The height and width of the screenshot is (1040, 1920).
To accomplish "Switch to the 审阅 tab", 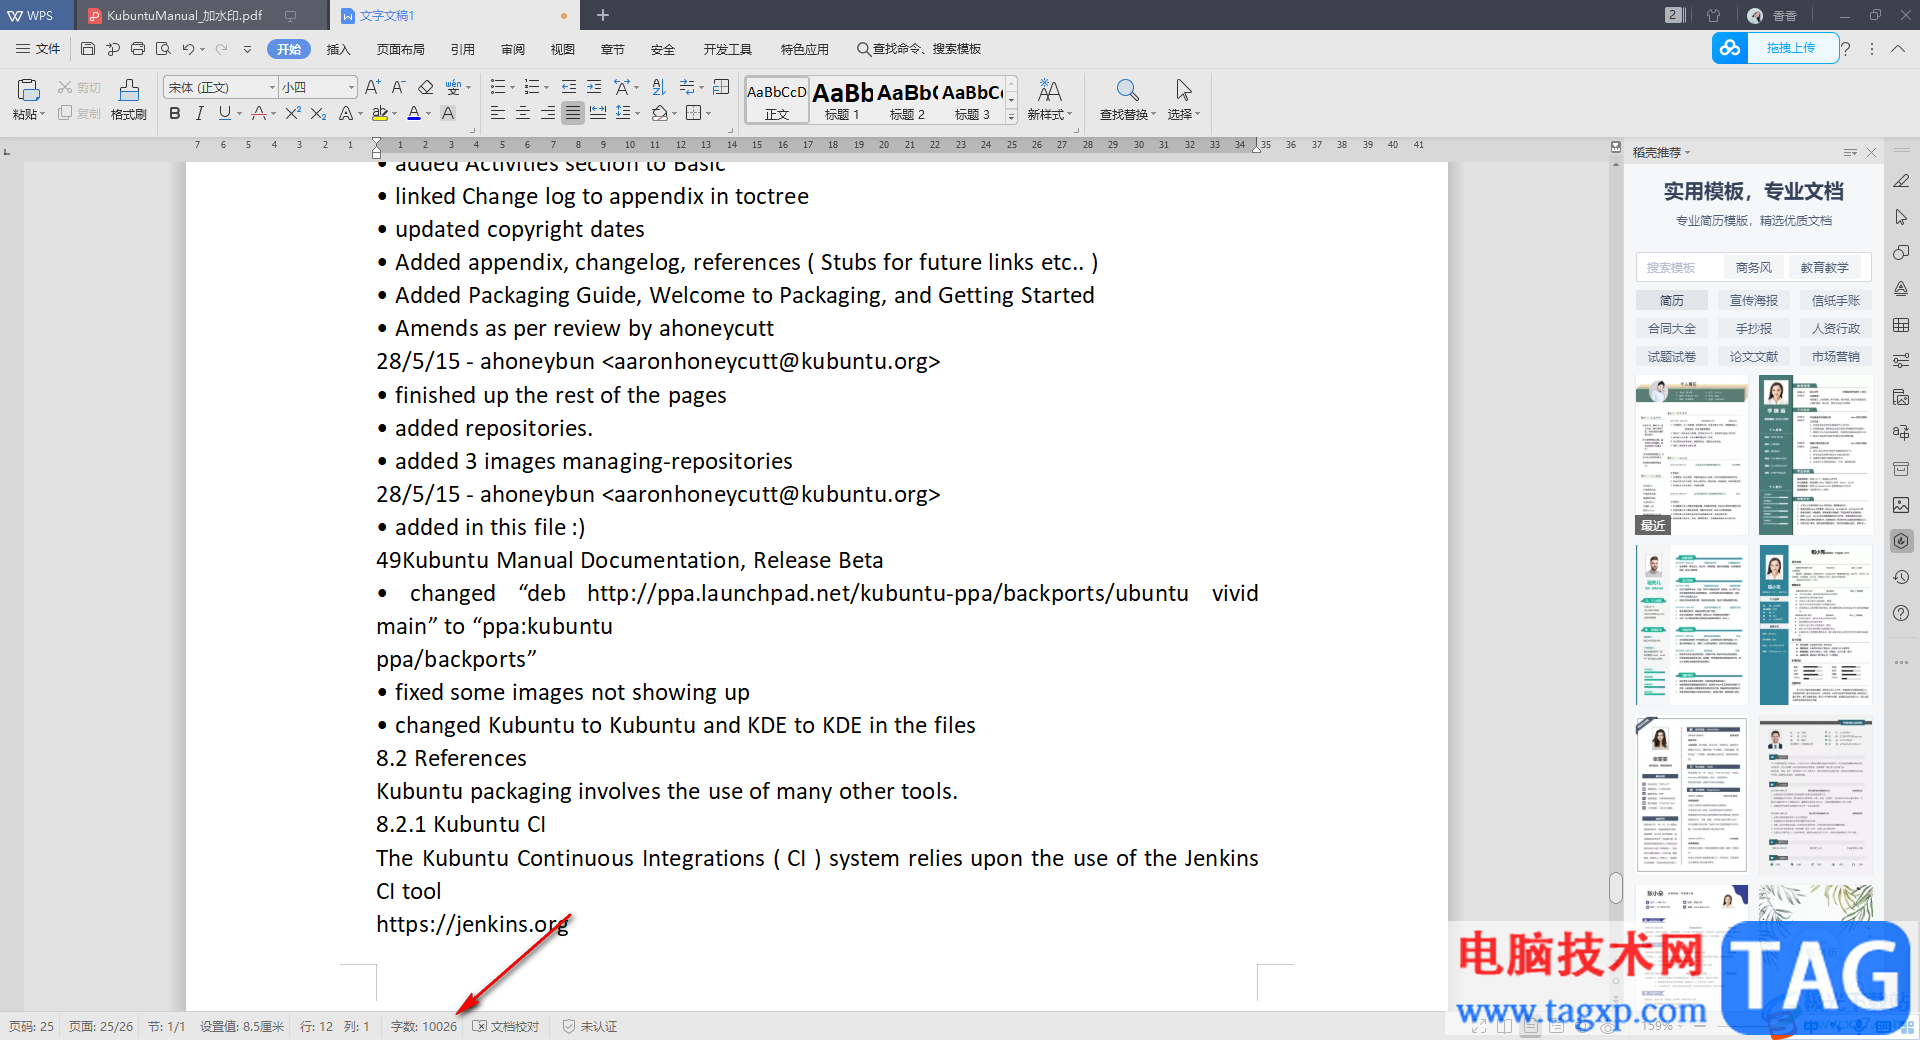I will (x=513, y=49).
